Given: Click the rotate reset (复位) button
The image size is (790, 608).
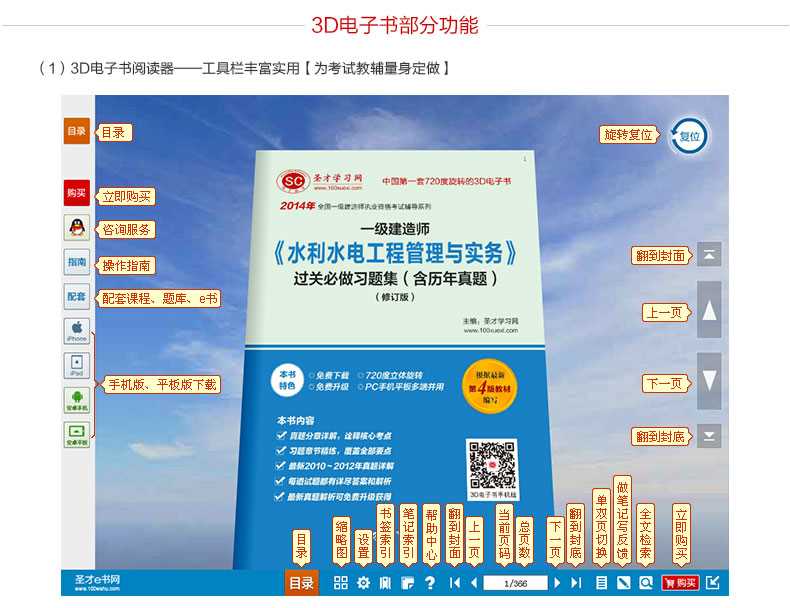Looking at the screenshot, I should point(689,135).
